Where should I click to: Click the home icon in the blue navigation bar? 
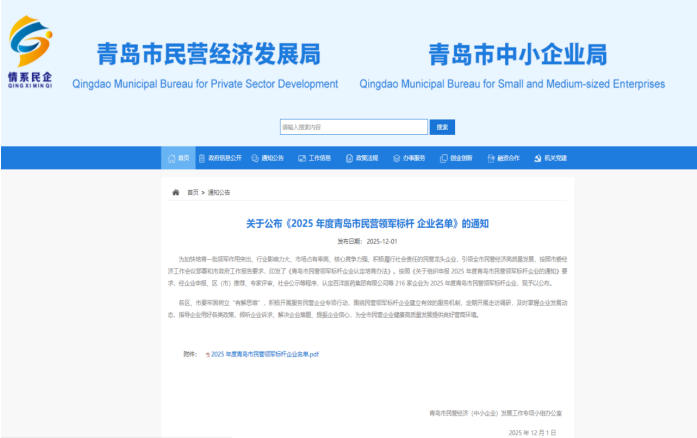pos(171,158)
